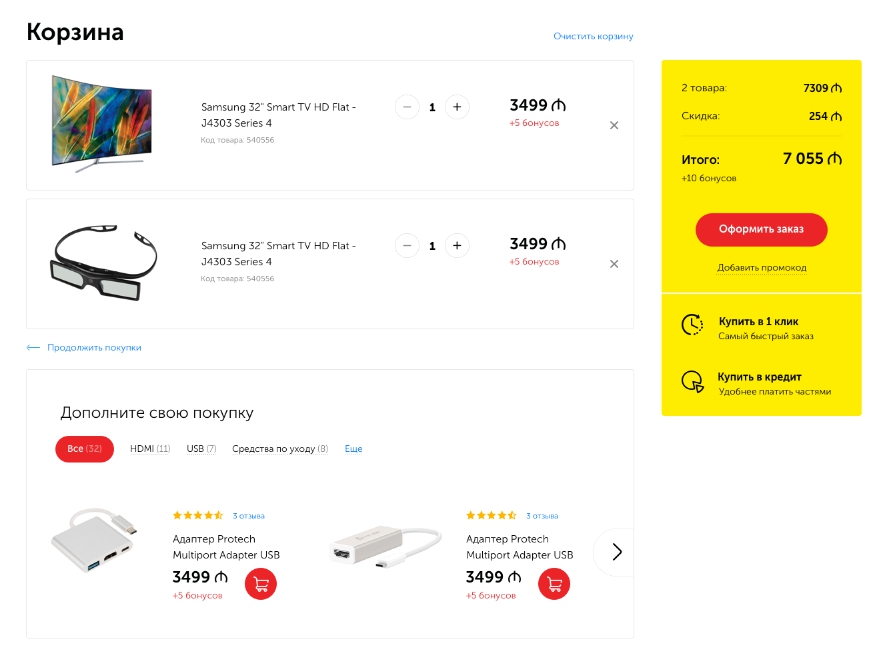Add second Protech adapter to cart
This screenshot has width=892, height=660.
coord(554,584)
